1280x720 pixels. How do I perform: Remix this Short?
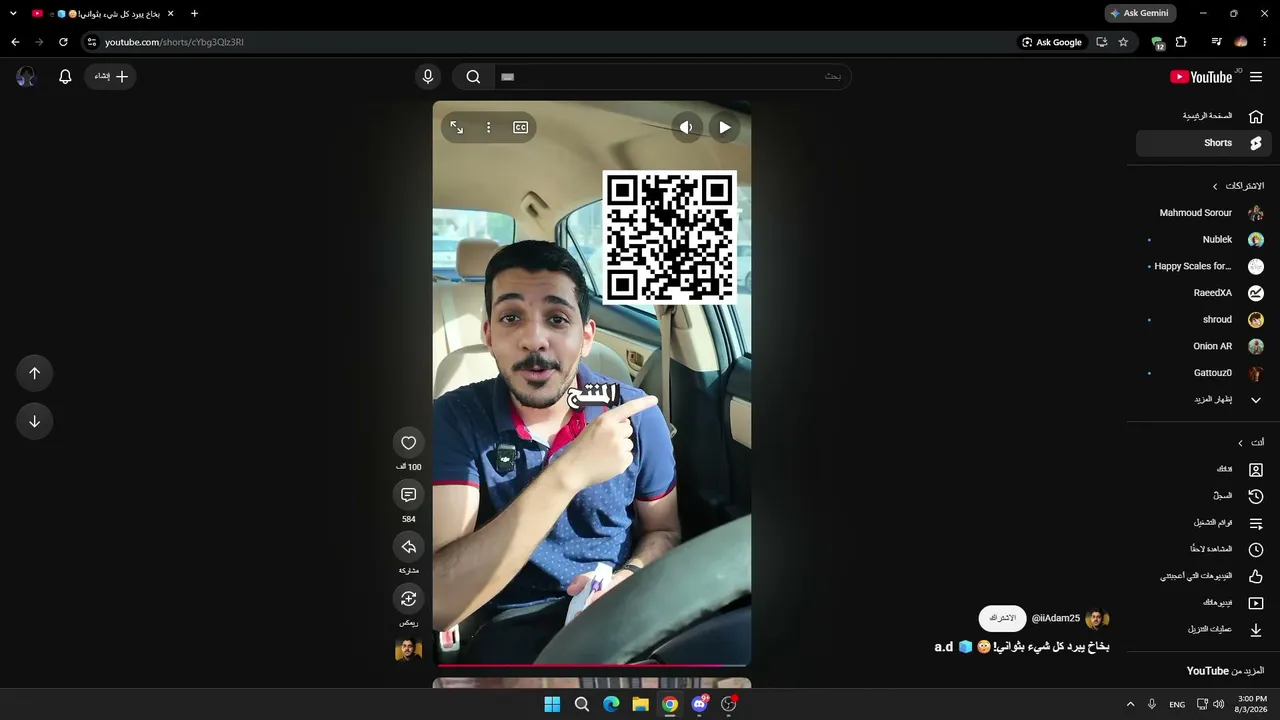(x=408, y=599)
